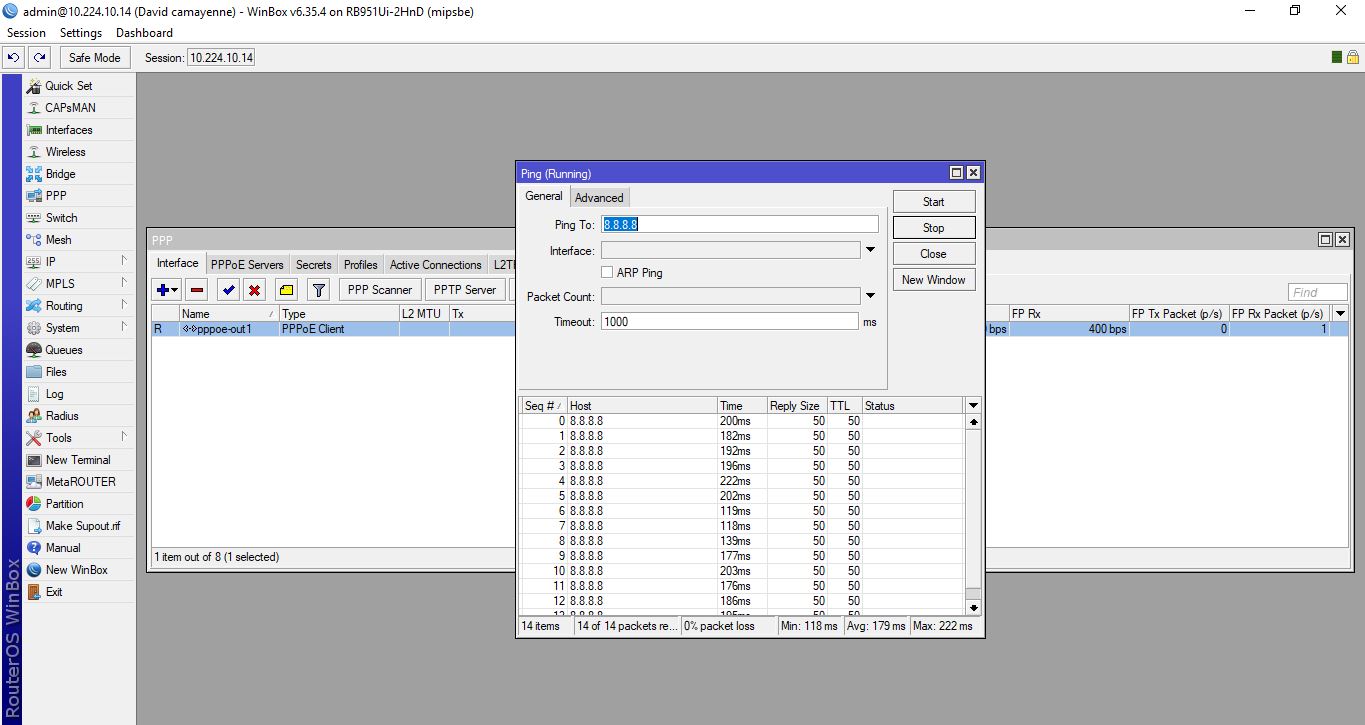Open a New Terminal

pos(78,460)
